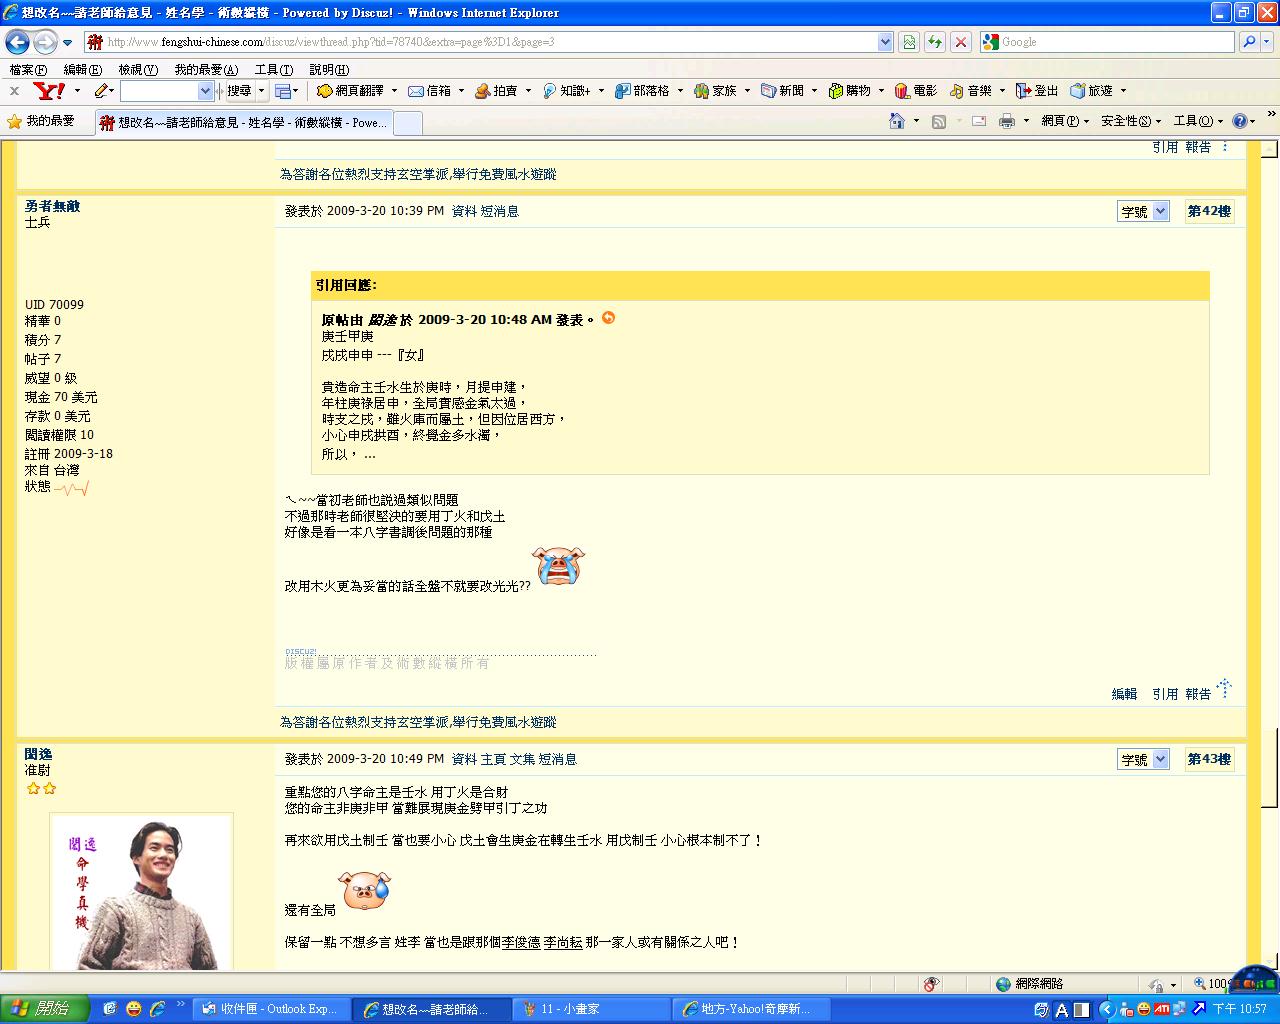Click the Print icon in command bar
The image size is (1280, 1024).
click(1006, 121)
